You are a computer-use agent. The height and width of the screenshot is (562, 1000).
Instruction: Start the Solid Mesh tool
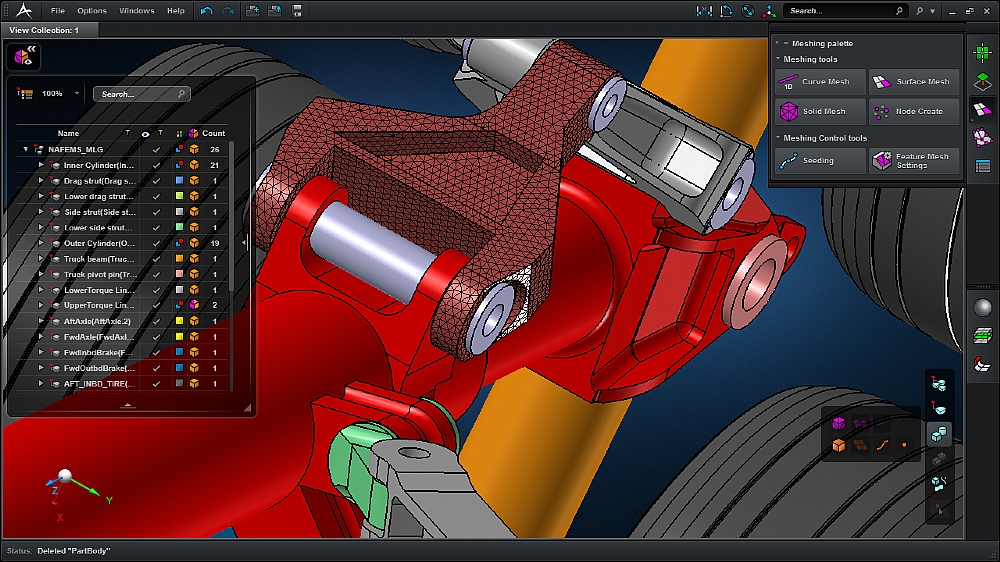[820, 111]
